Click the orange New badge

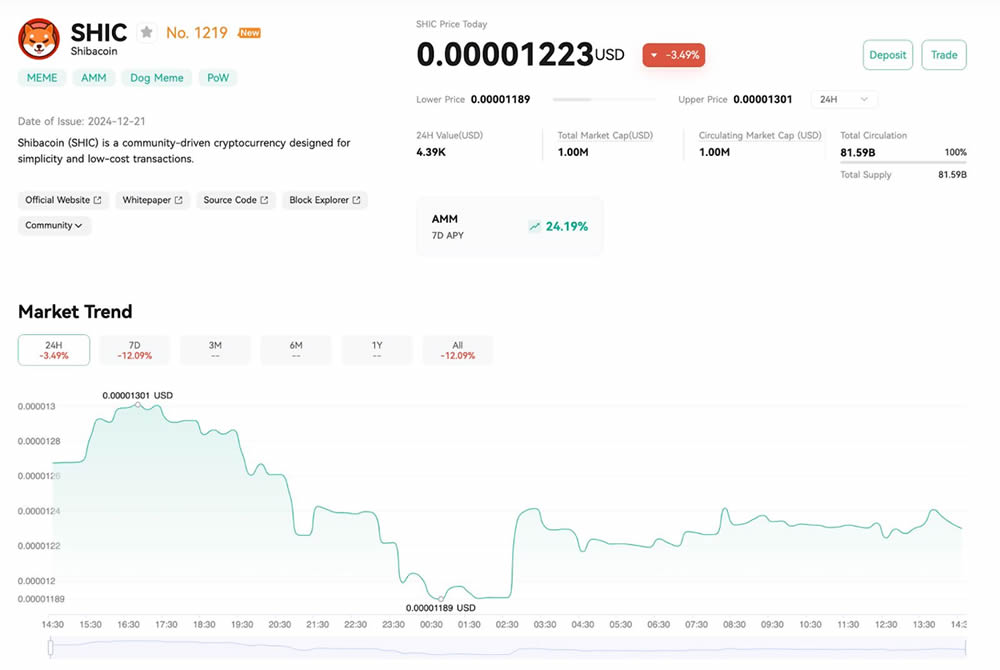tap(249, 33)
